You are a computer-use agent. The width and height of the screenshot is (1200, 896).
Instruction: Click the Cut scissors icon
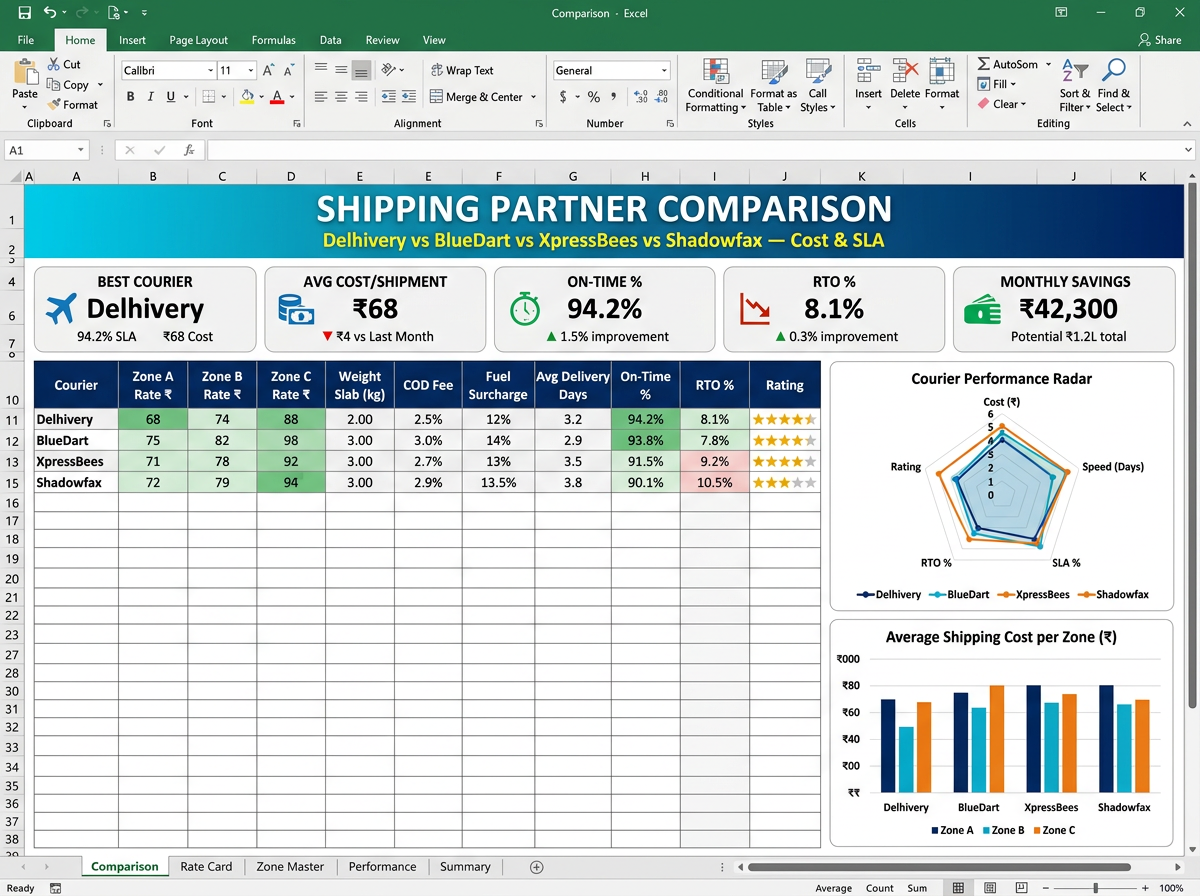pos(54,64)
